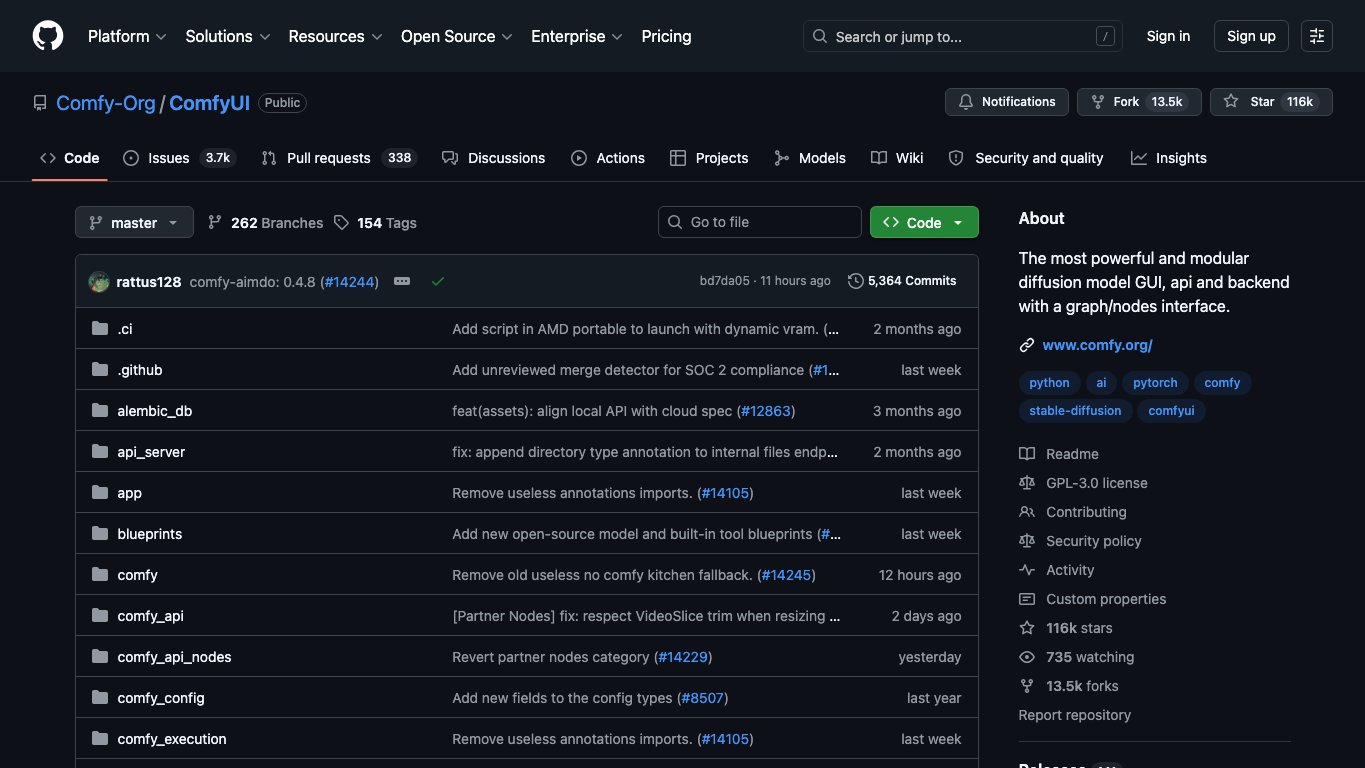This screenshot has width=1365, height=768.
Task: Open the comfy_api_nodes folder
Action: (x=174, y=657)
